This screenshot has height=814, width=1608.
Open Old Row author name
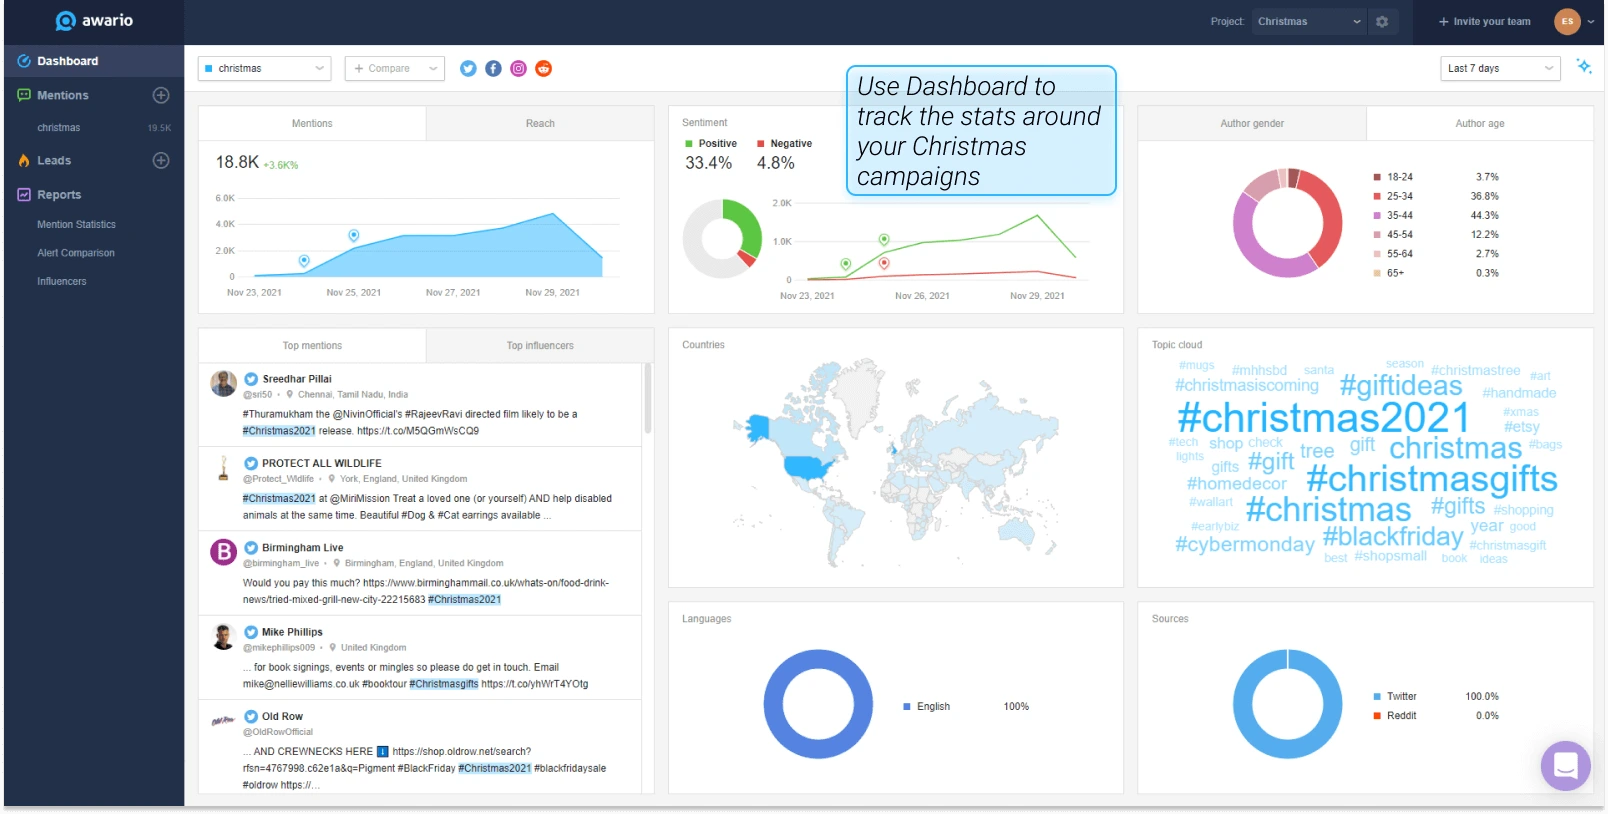pyautogui.click(x=282, y=716)
